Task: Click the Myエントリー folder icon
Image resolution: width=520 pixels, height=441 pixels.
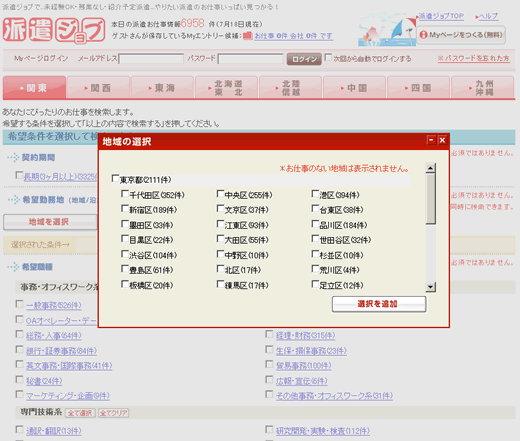Action: pyautogui.click(x=248, y=36)
